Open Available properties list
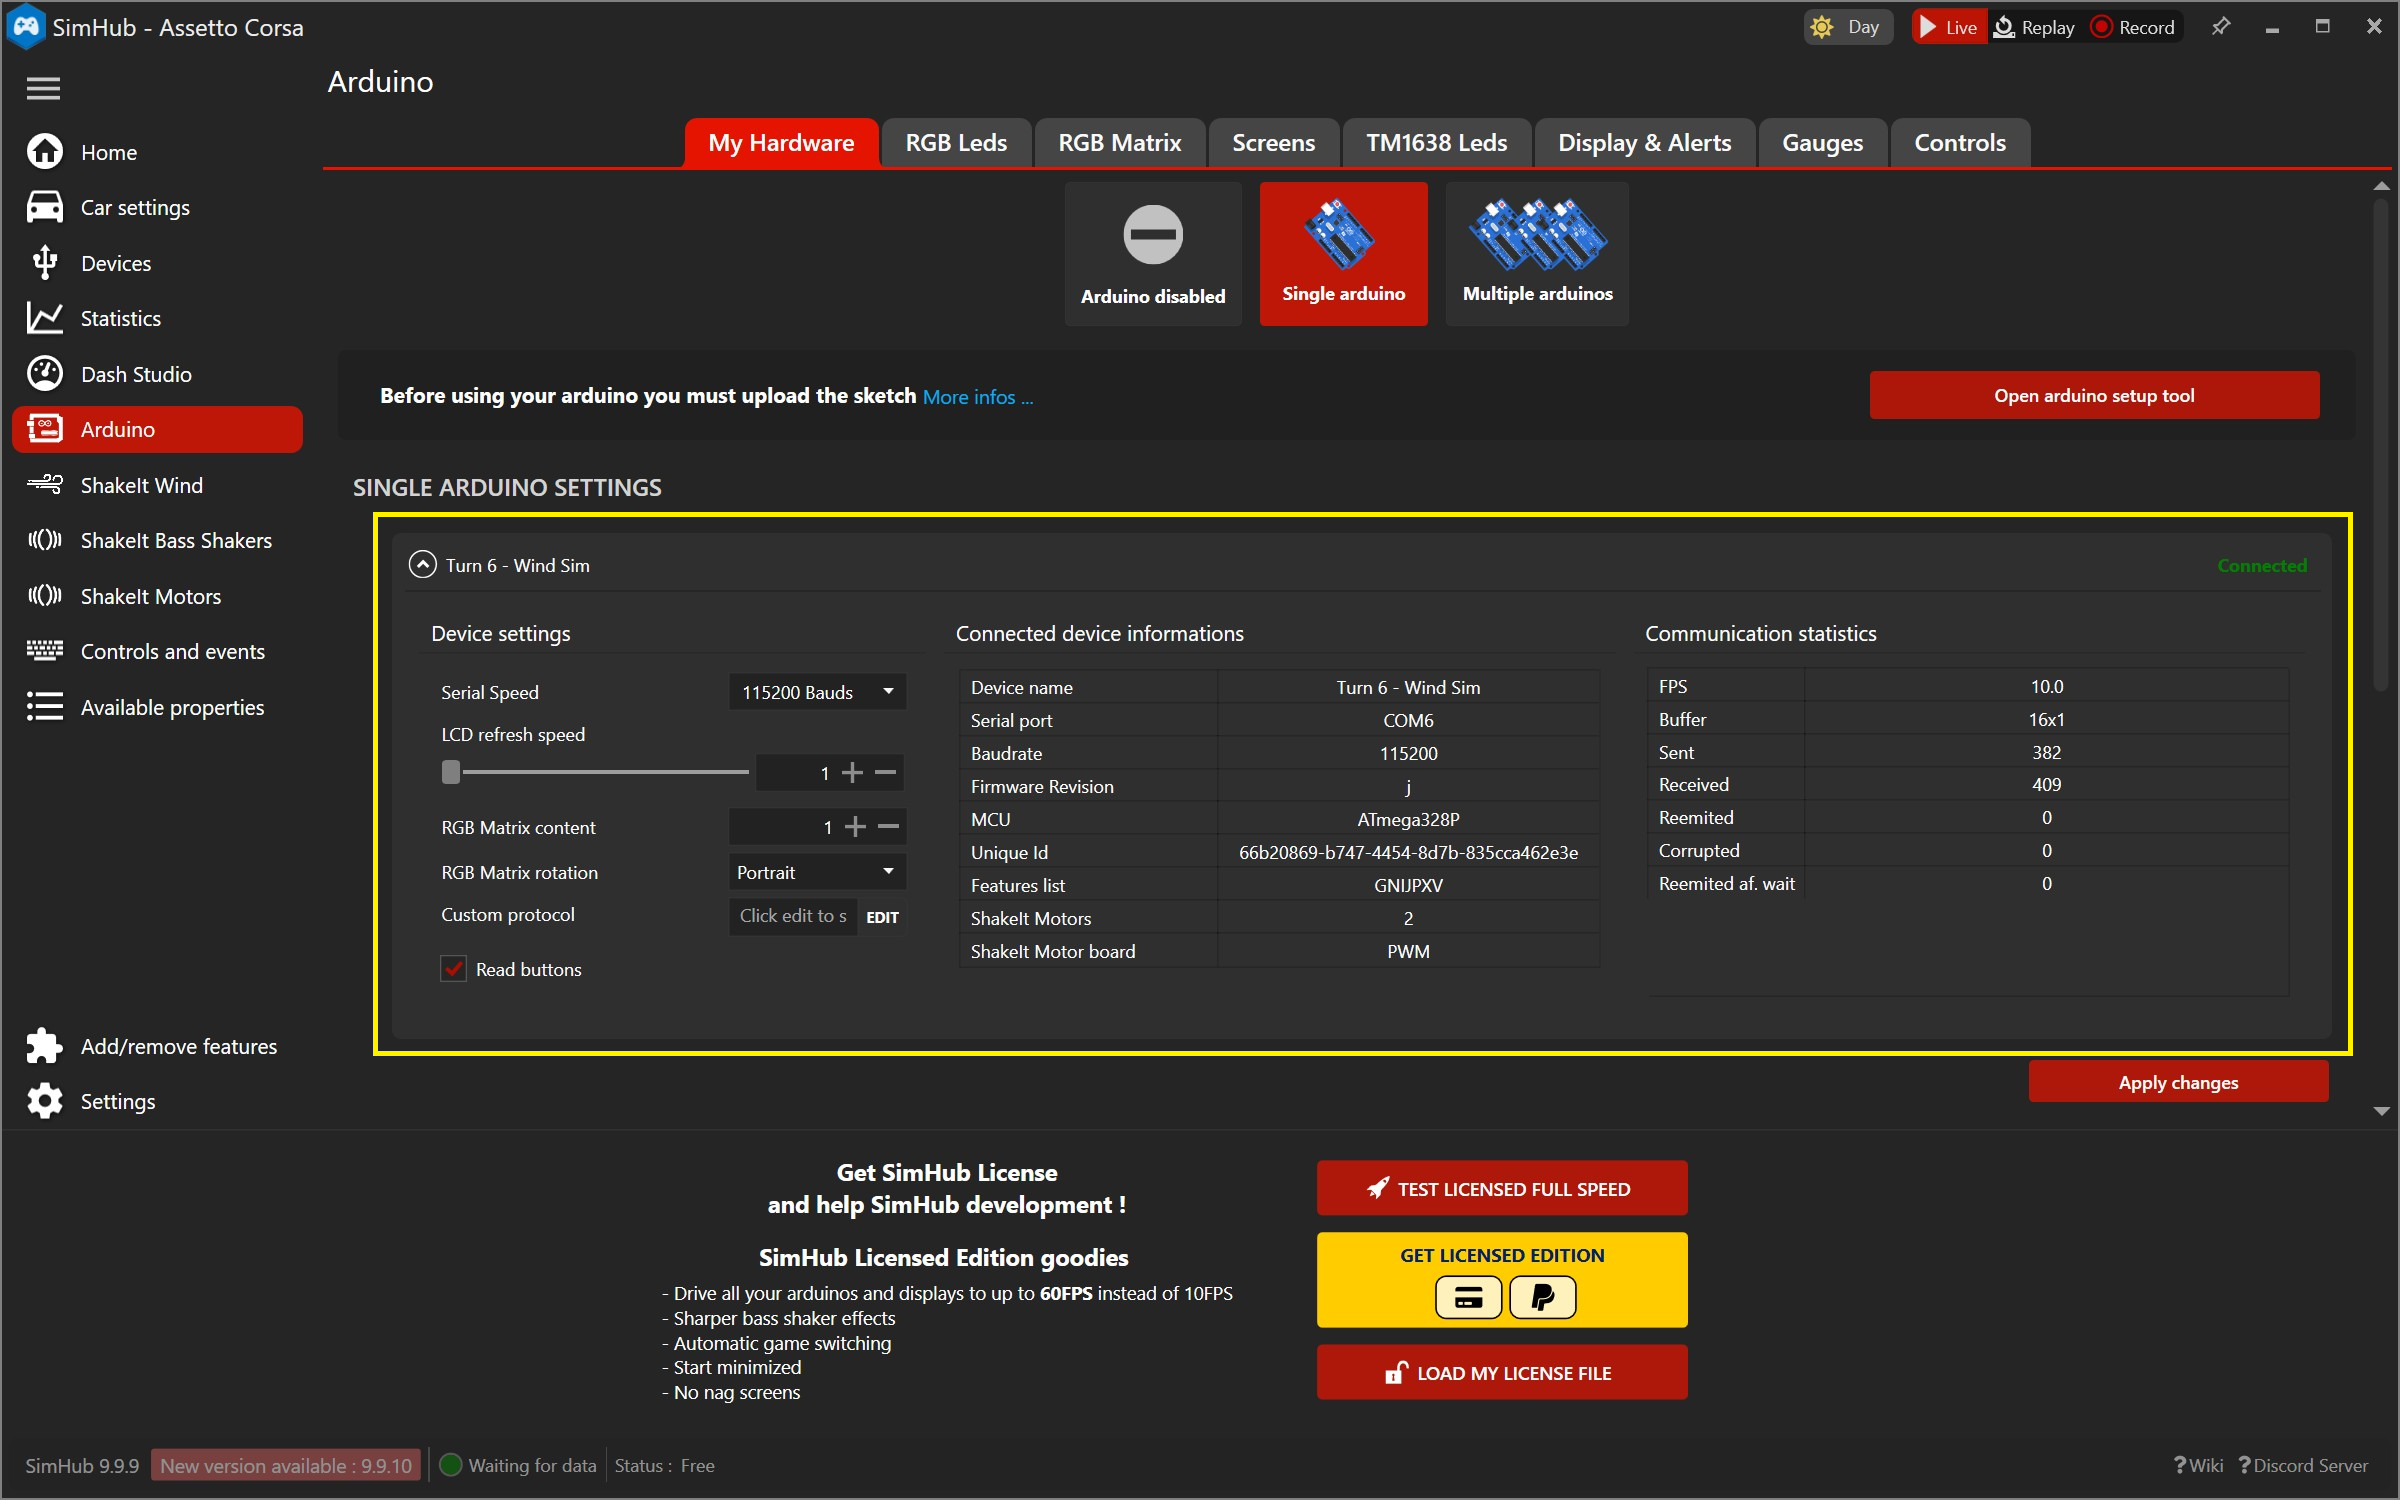Image resolution: width=2400 pixels, height=1500 pixels. pos(172,707)
